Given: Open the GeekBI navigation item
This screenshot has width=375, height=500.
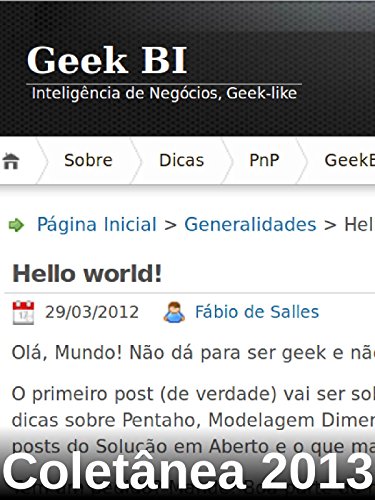Looking at the screenshot, I should tap(350, 160).
